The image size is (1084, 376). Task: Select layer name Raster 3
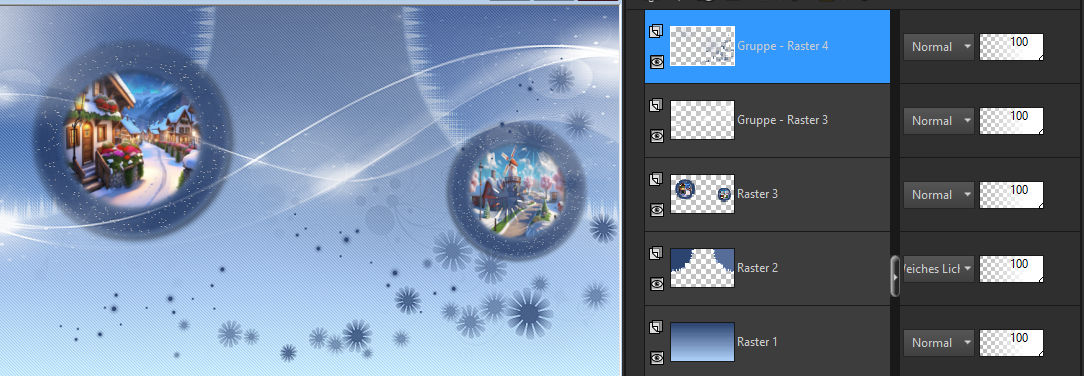tap(758, 194)
